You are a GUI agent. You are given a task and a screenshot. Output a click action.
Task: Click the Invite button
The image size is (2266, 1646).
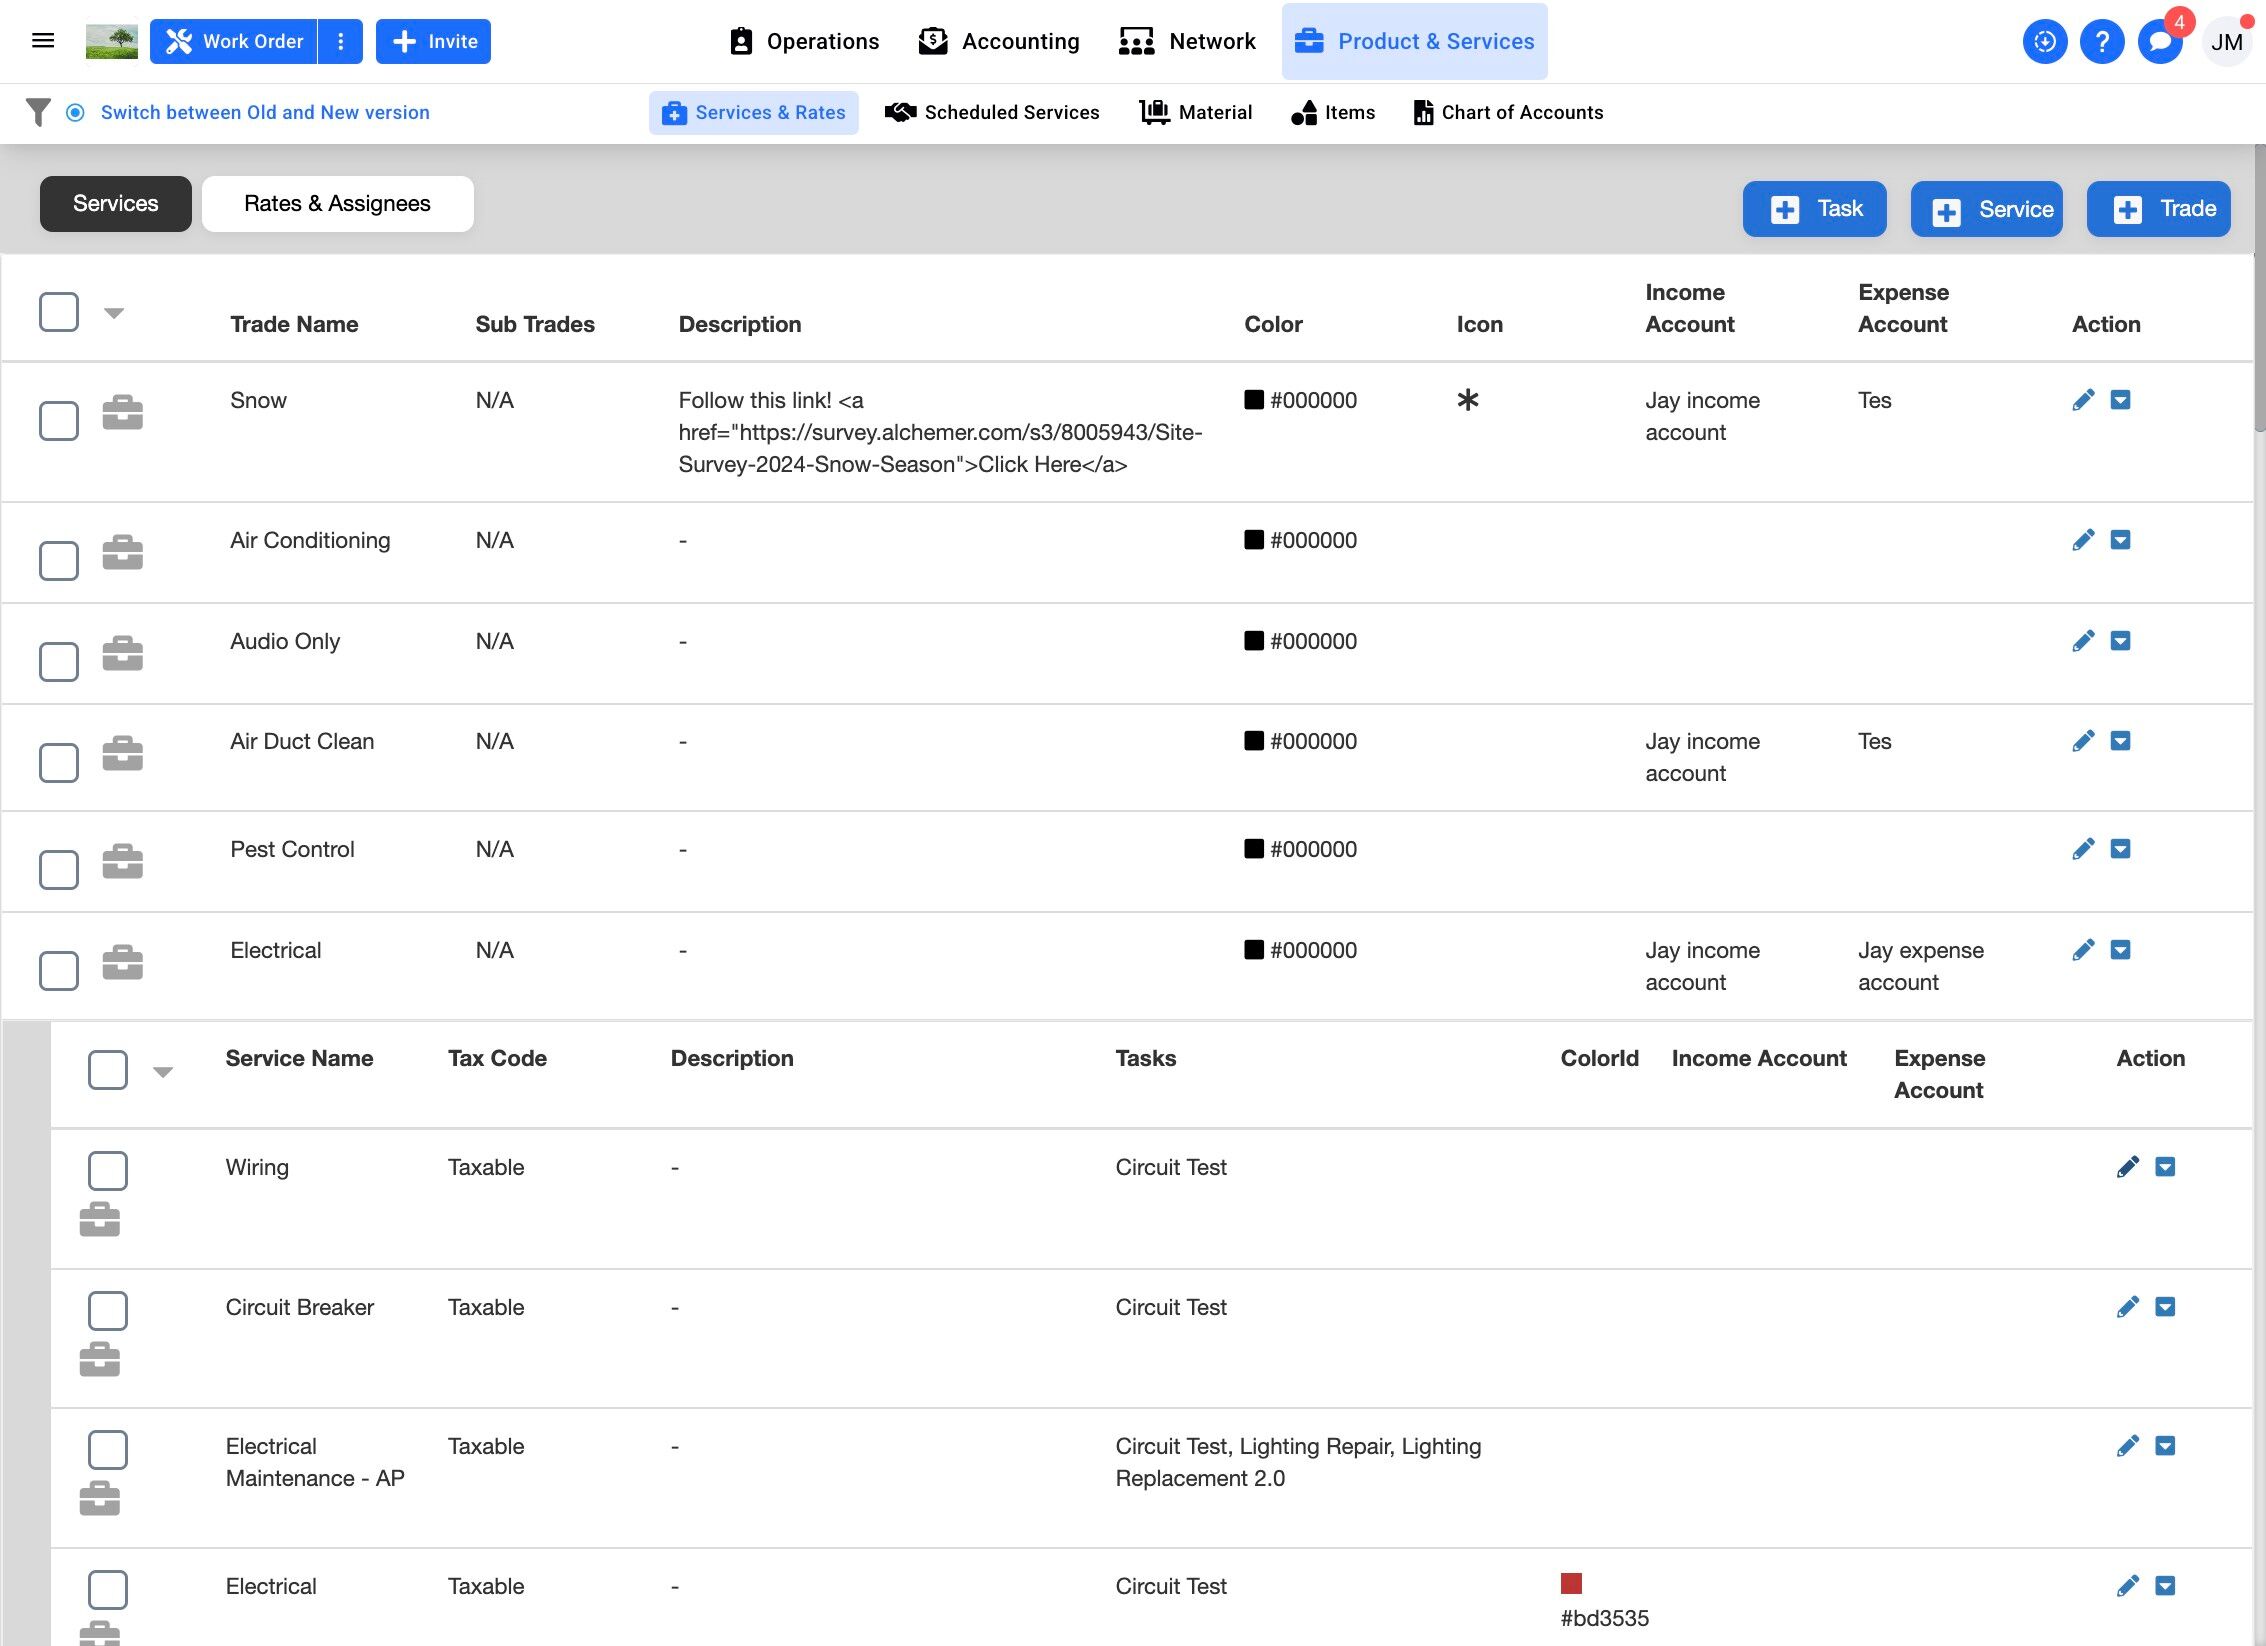pyautogui.click(x=433, y=41)
